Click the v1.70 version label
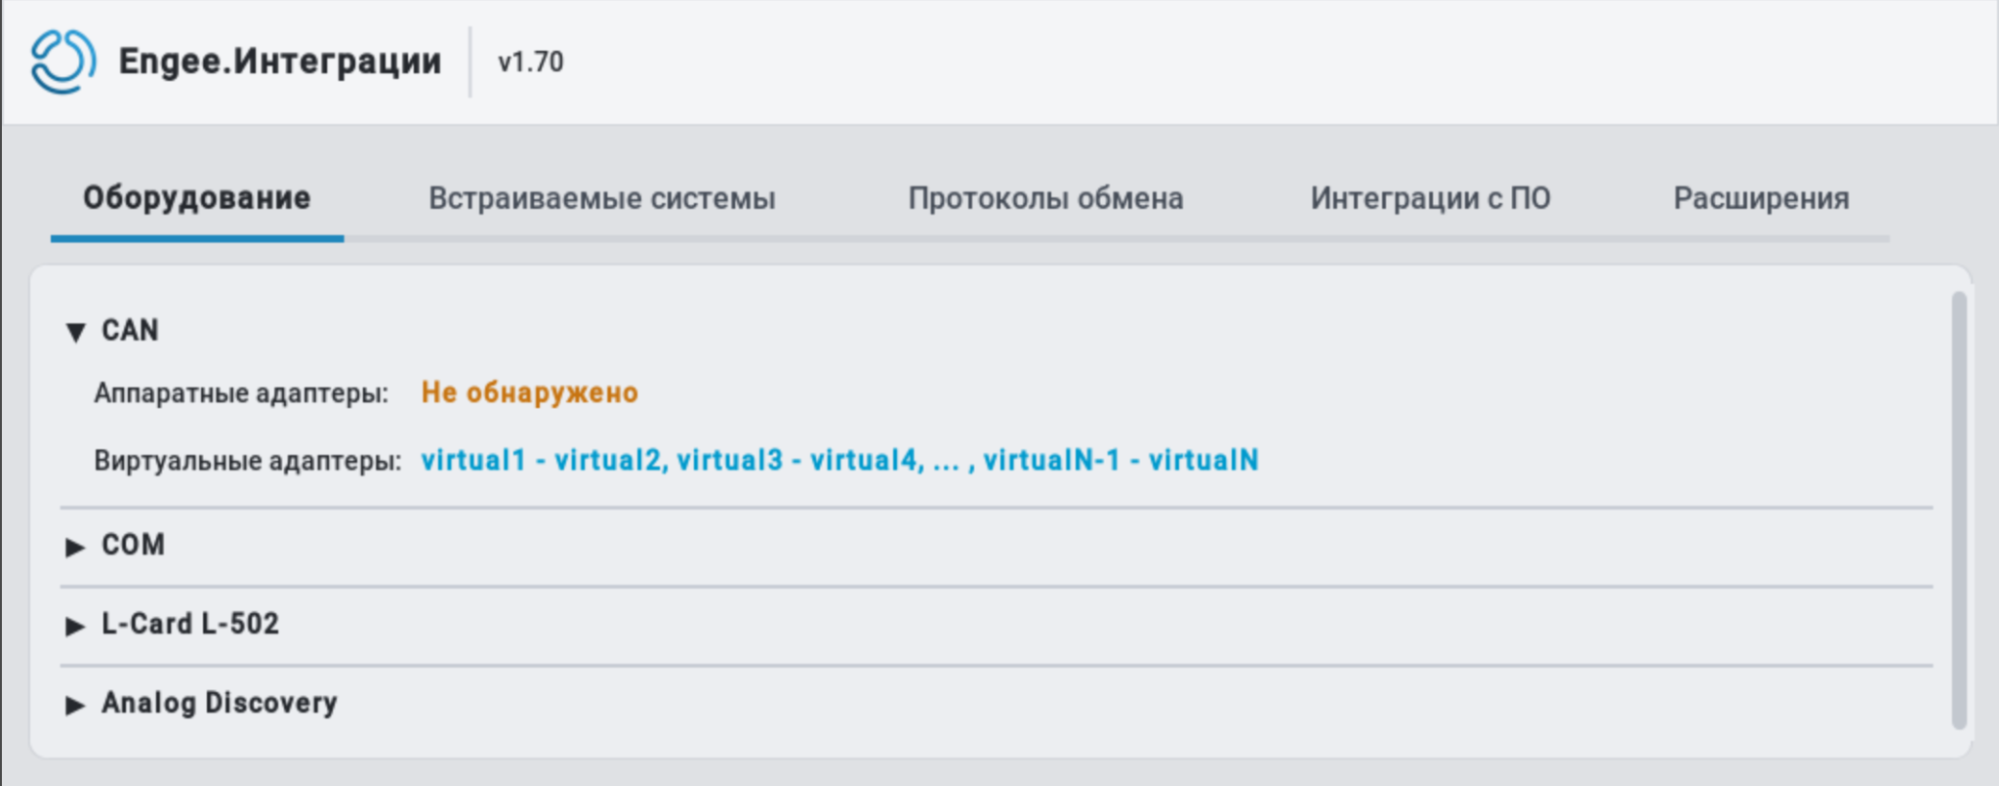The image size is (1999, 786). pos(531,62)
